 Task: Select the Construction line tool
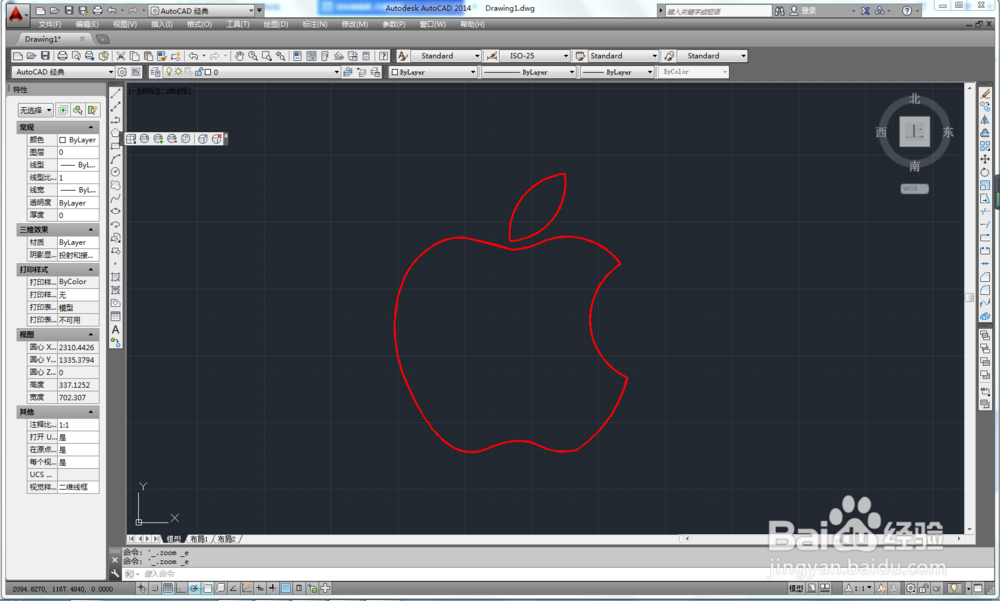115,107
